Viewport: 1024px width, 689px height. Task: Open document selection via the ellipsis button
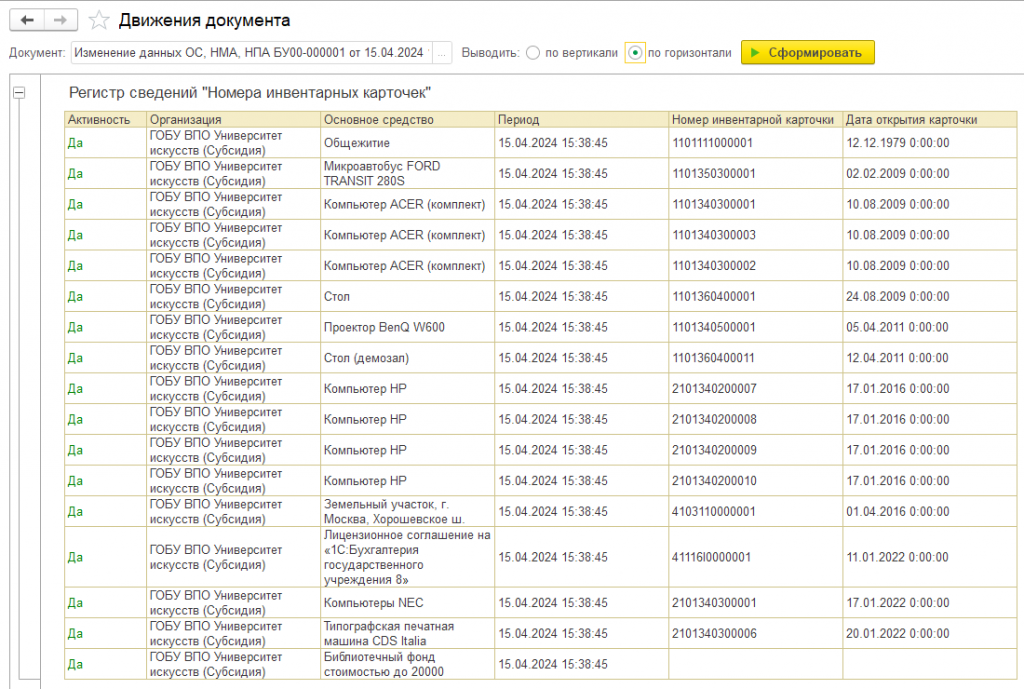442,53
